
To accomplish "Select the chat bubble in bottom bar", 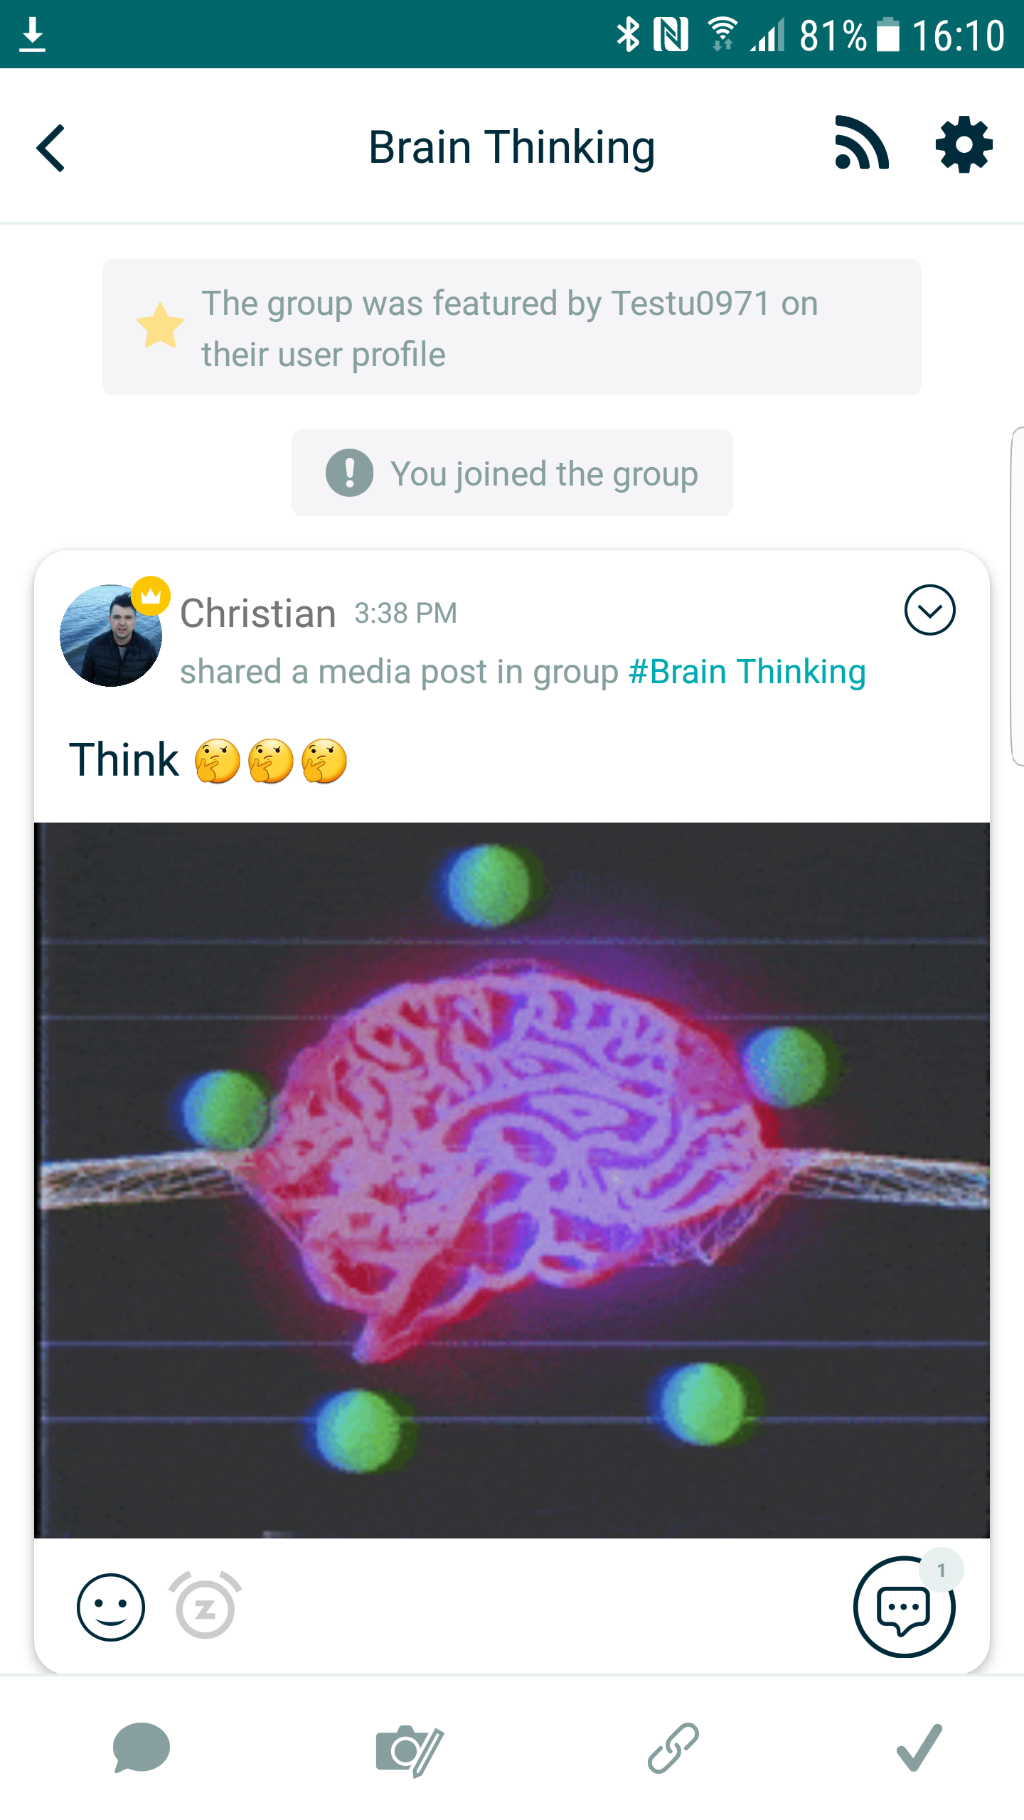I will [141, 1748].
